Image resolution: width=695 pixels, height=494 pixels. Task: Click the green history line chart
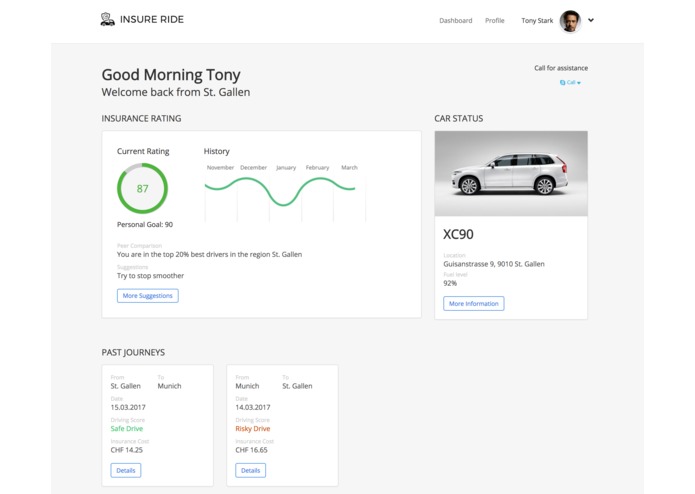(x=280, y=191)
